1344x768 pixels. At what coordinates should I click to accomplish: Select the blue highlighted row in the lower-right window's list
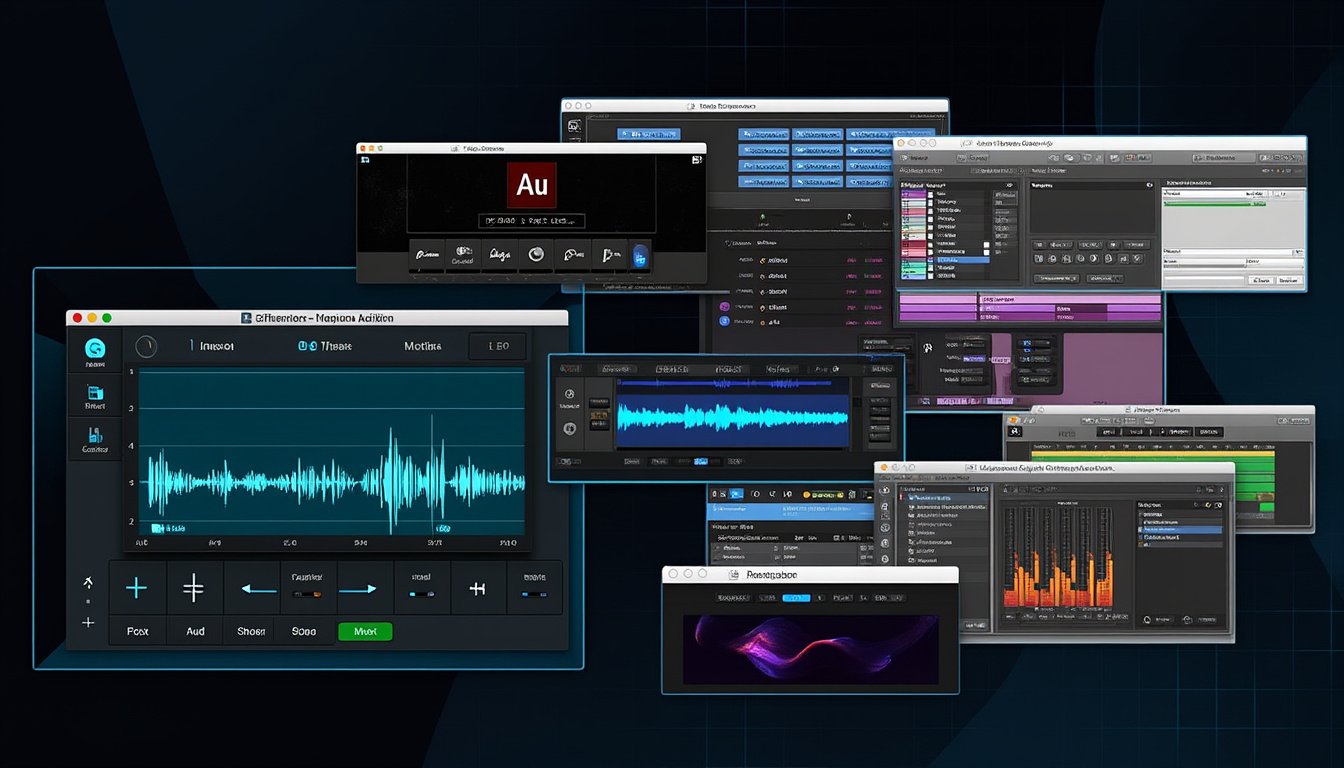(x=1180, y=530)
